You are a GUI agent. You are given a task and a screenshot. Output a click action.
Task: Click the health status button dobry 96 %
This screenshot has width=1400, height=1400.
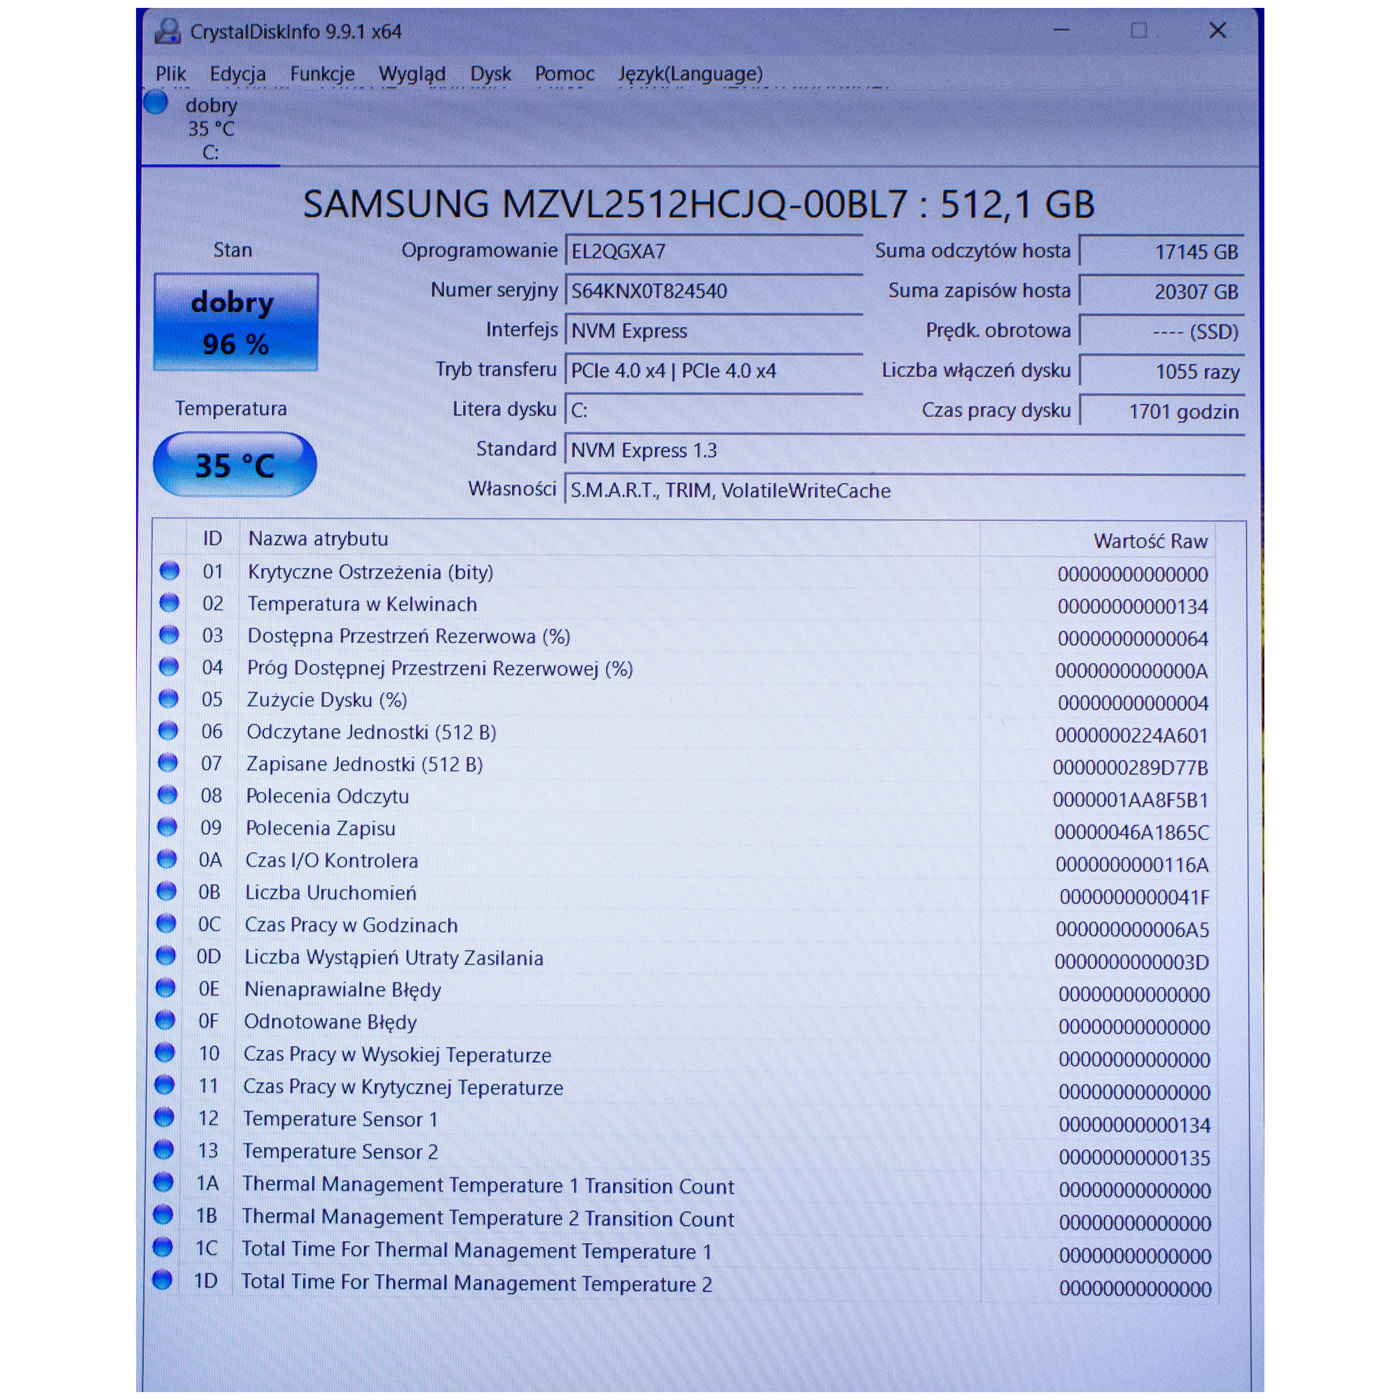(x=236, y=322)
